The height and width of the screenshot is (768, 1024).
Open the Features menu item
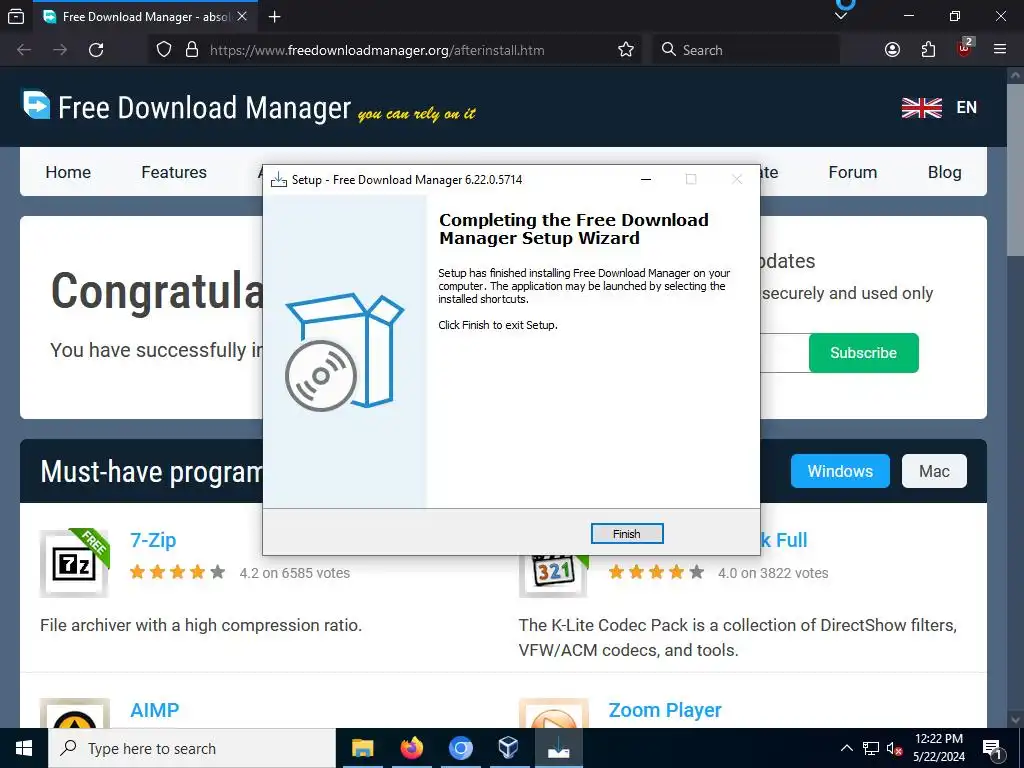(x=174, y=172)
